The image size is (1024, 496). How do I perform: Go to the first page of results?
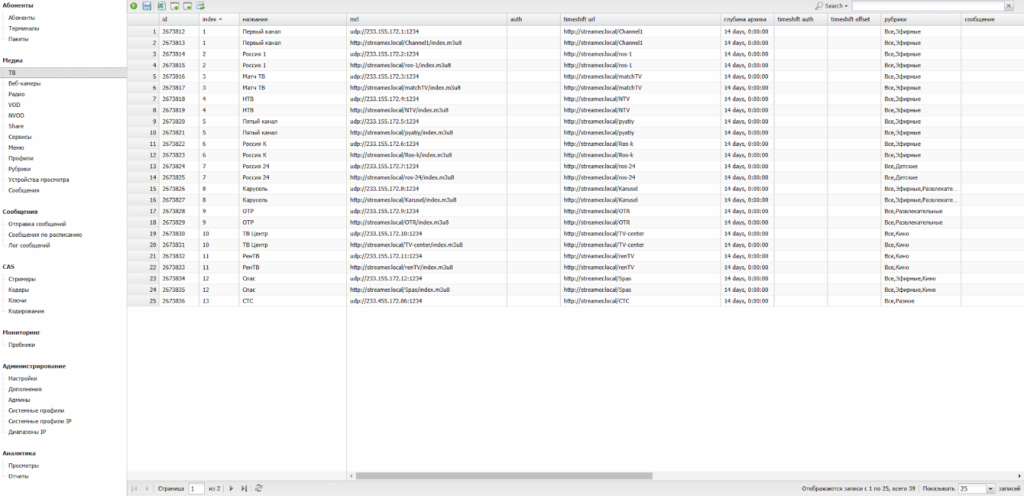coord(135,488)
